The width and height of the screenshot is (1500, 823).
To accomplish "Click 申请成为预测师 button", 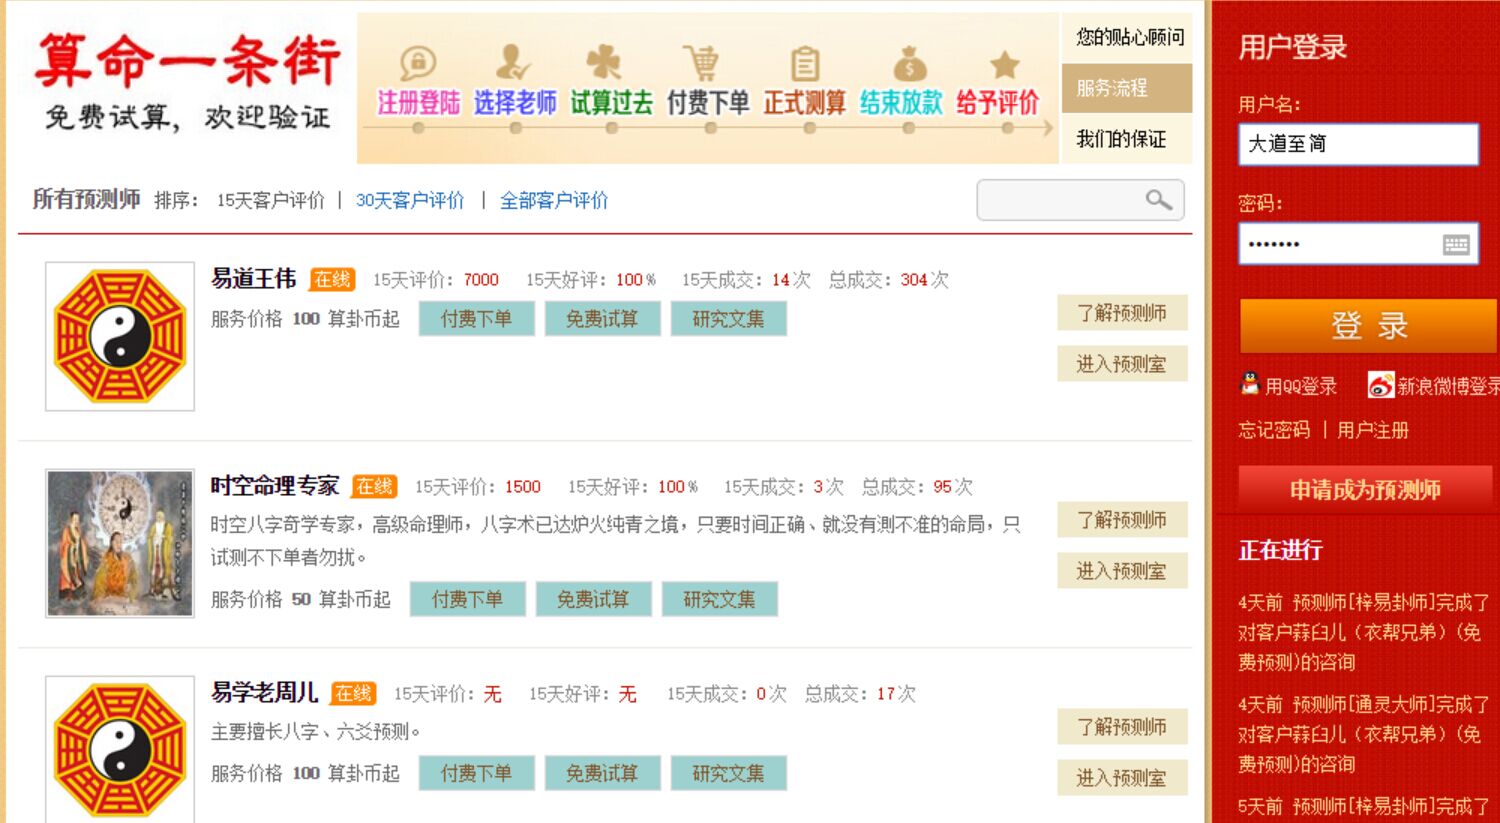I will [x=1365, y=489].
